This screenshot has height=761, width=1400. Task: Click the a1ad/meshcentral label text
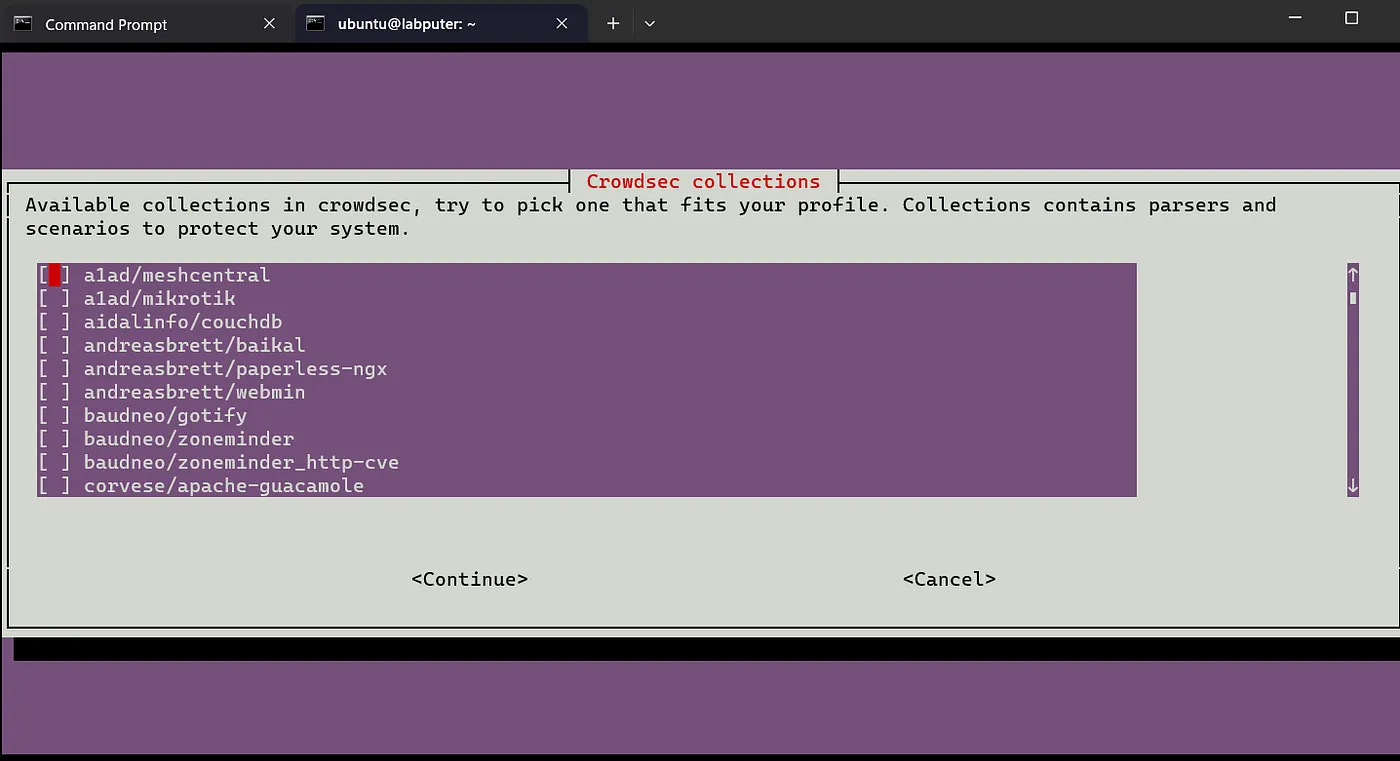(177, 275)
